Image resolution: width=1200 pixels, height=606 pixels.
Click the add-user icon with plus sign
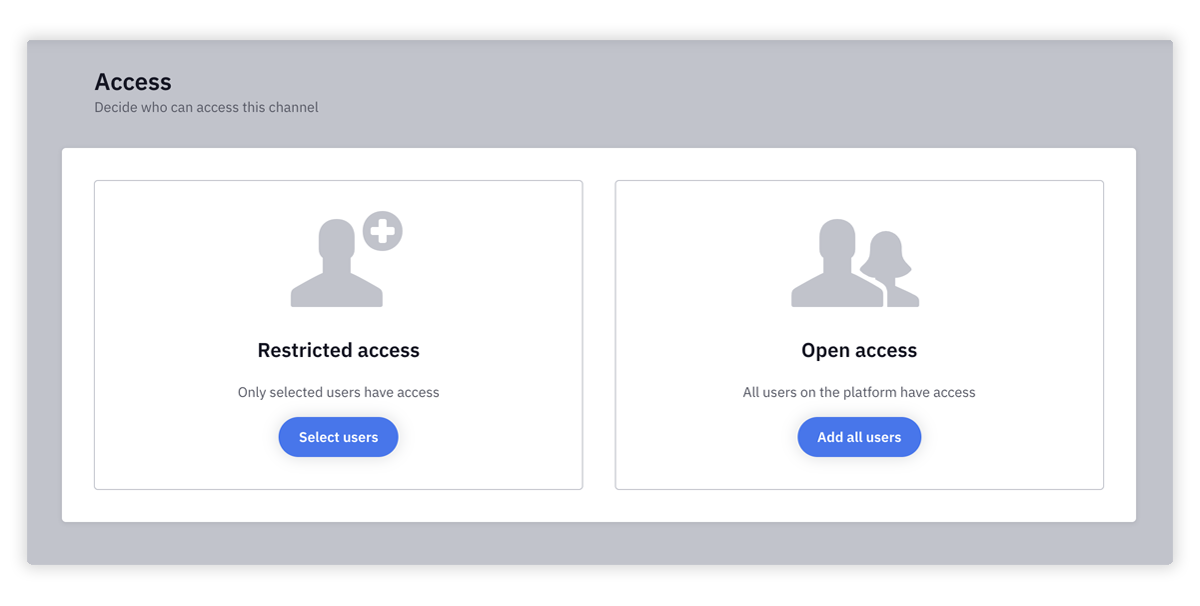[346, 259]
